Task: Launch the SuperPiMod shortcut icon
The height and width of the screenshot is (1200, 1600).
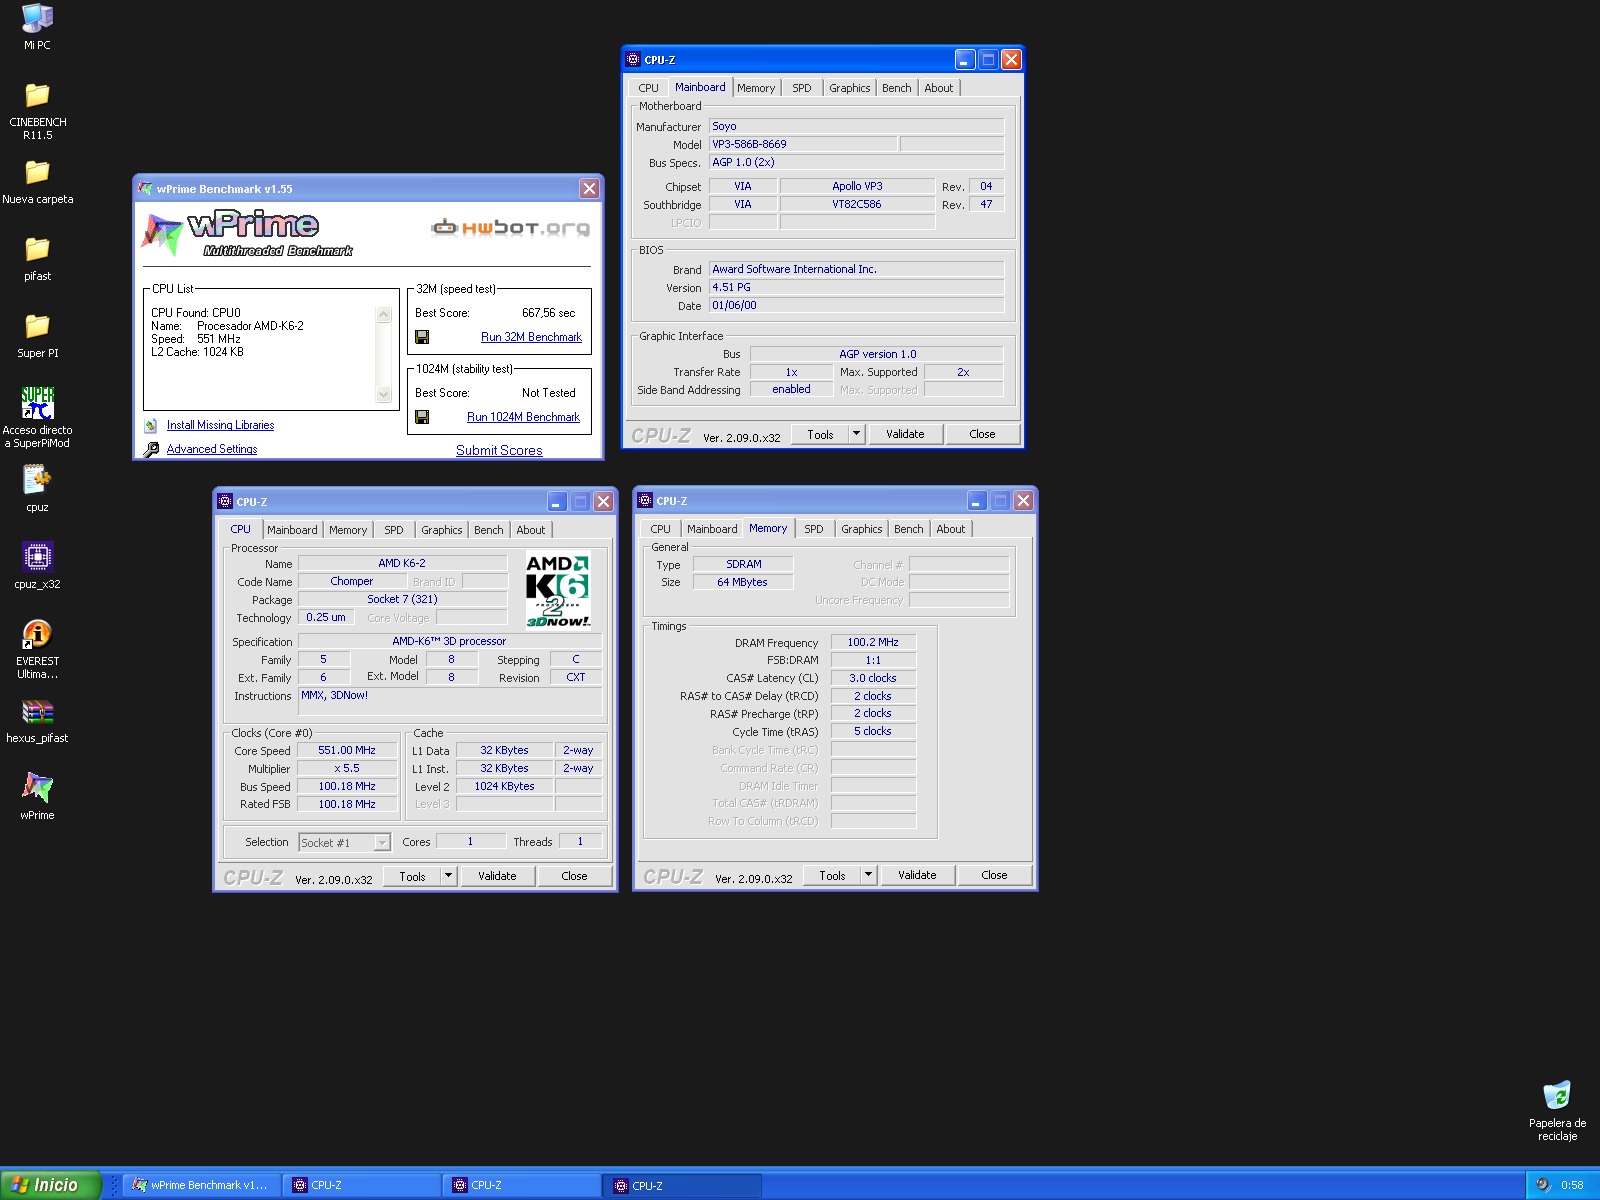Action: [x=37, y=403]
